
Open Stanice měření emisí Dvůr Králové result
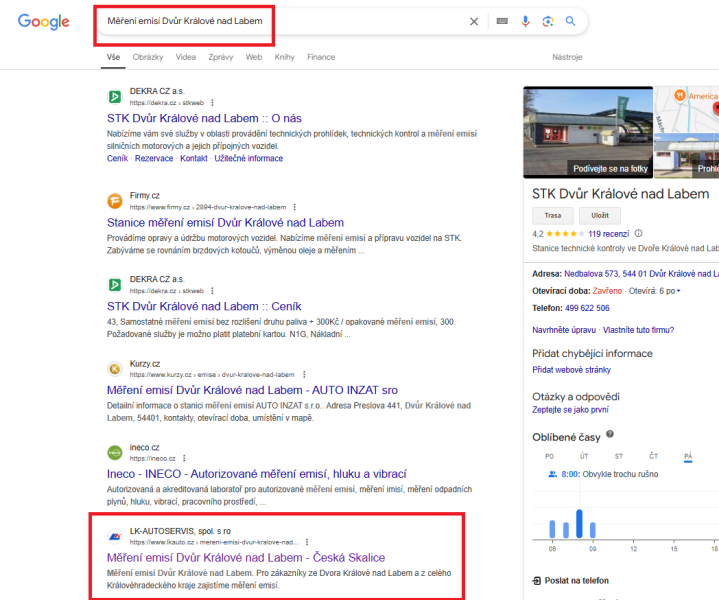click(x=225, y=222)
